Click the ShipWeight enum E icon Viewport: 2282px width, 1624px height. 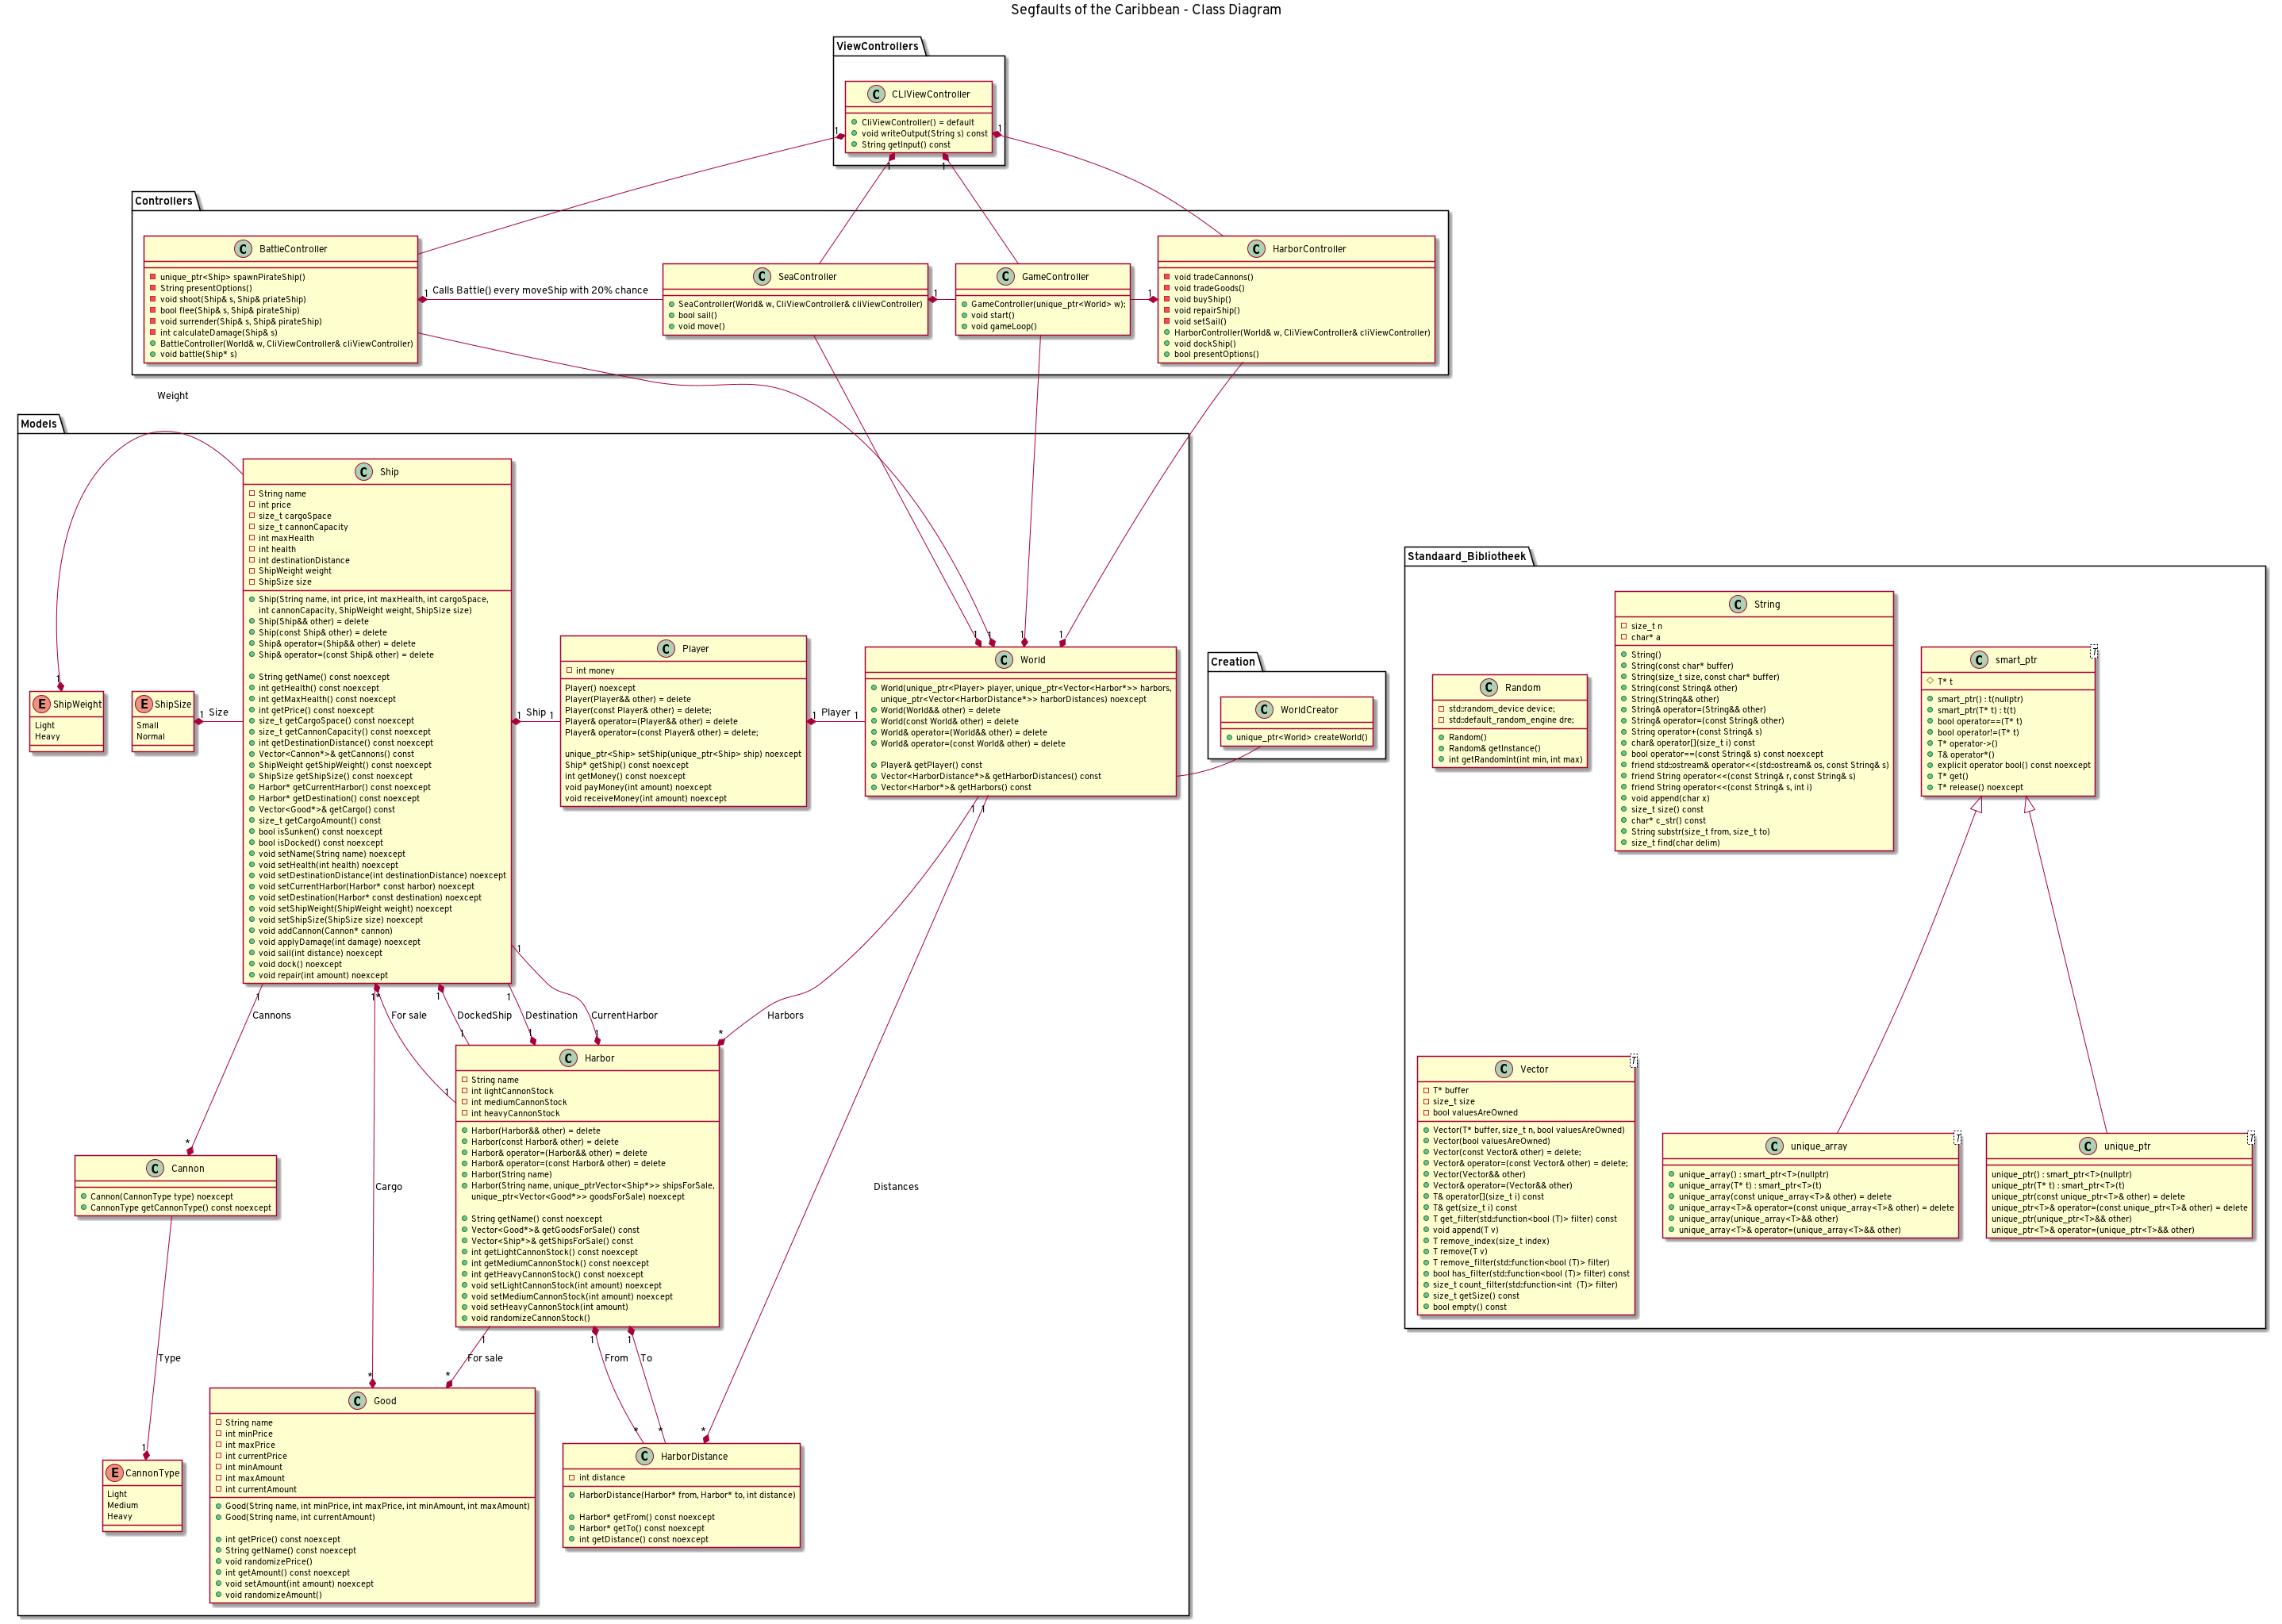pos(41,704)
